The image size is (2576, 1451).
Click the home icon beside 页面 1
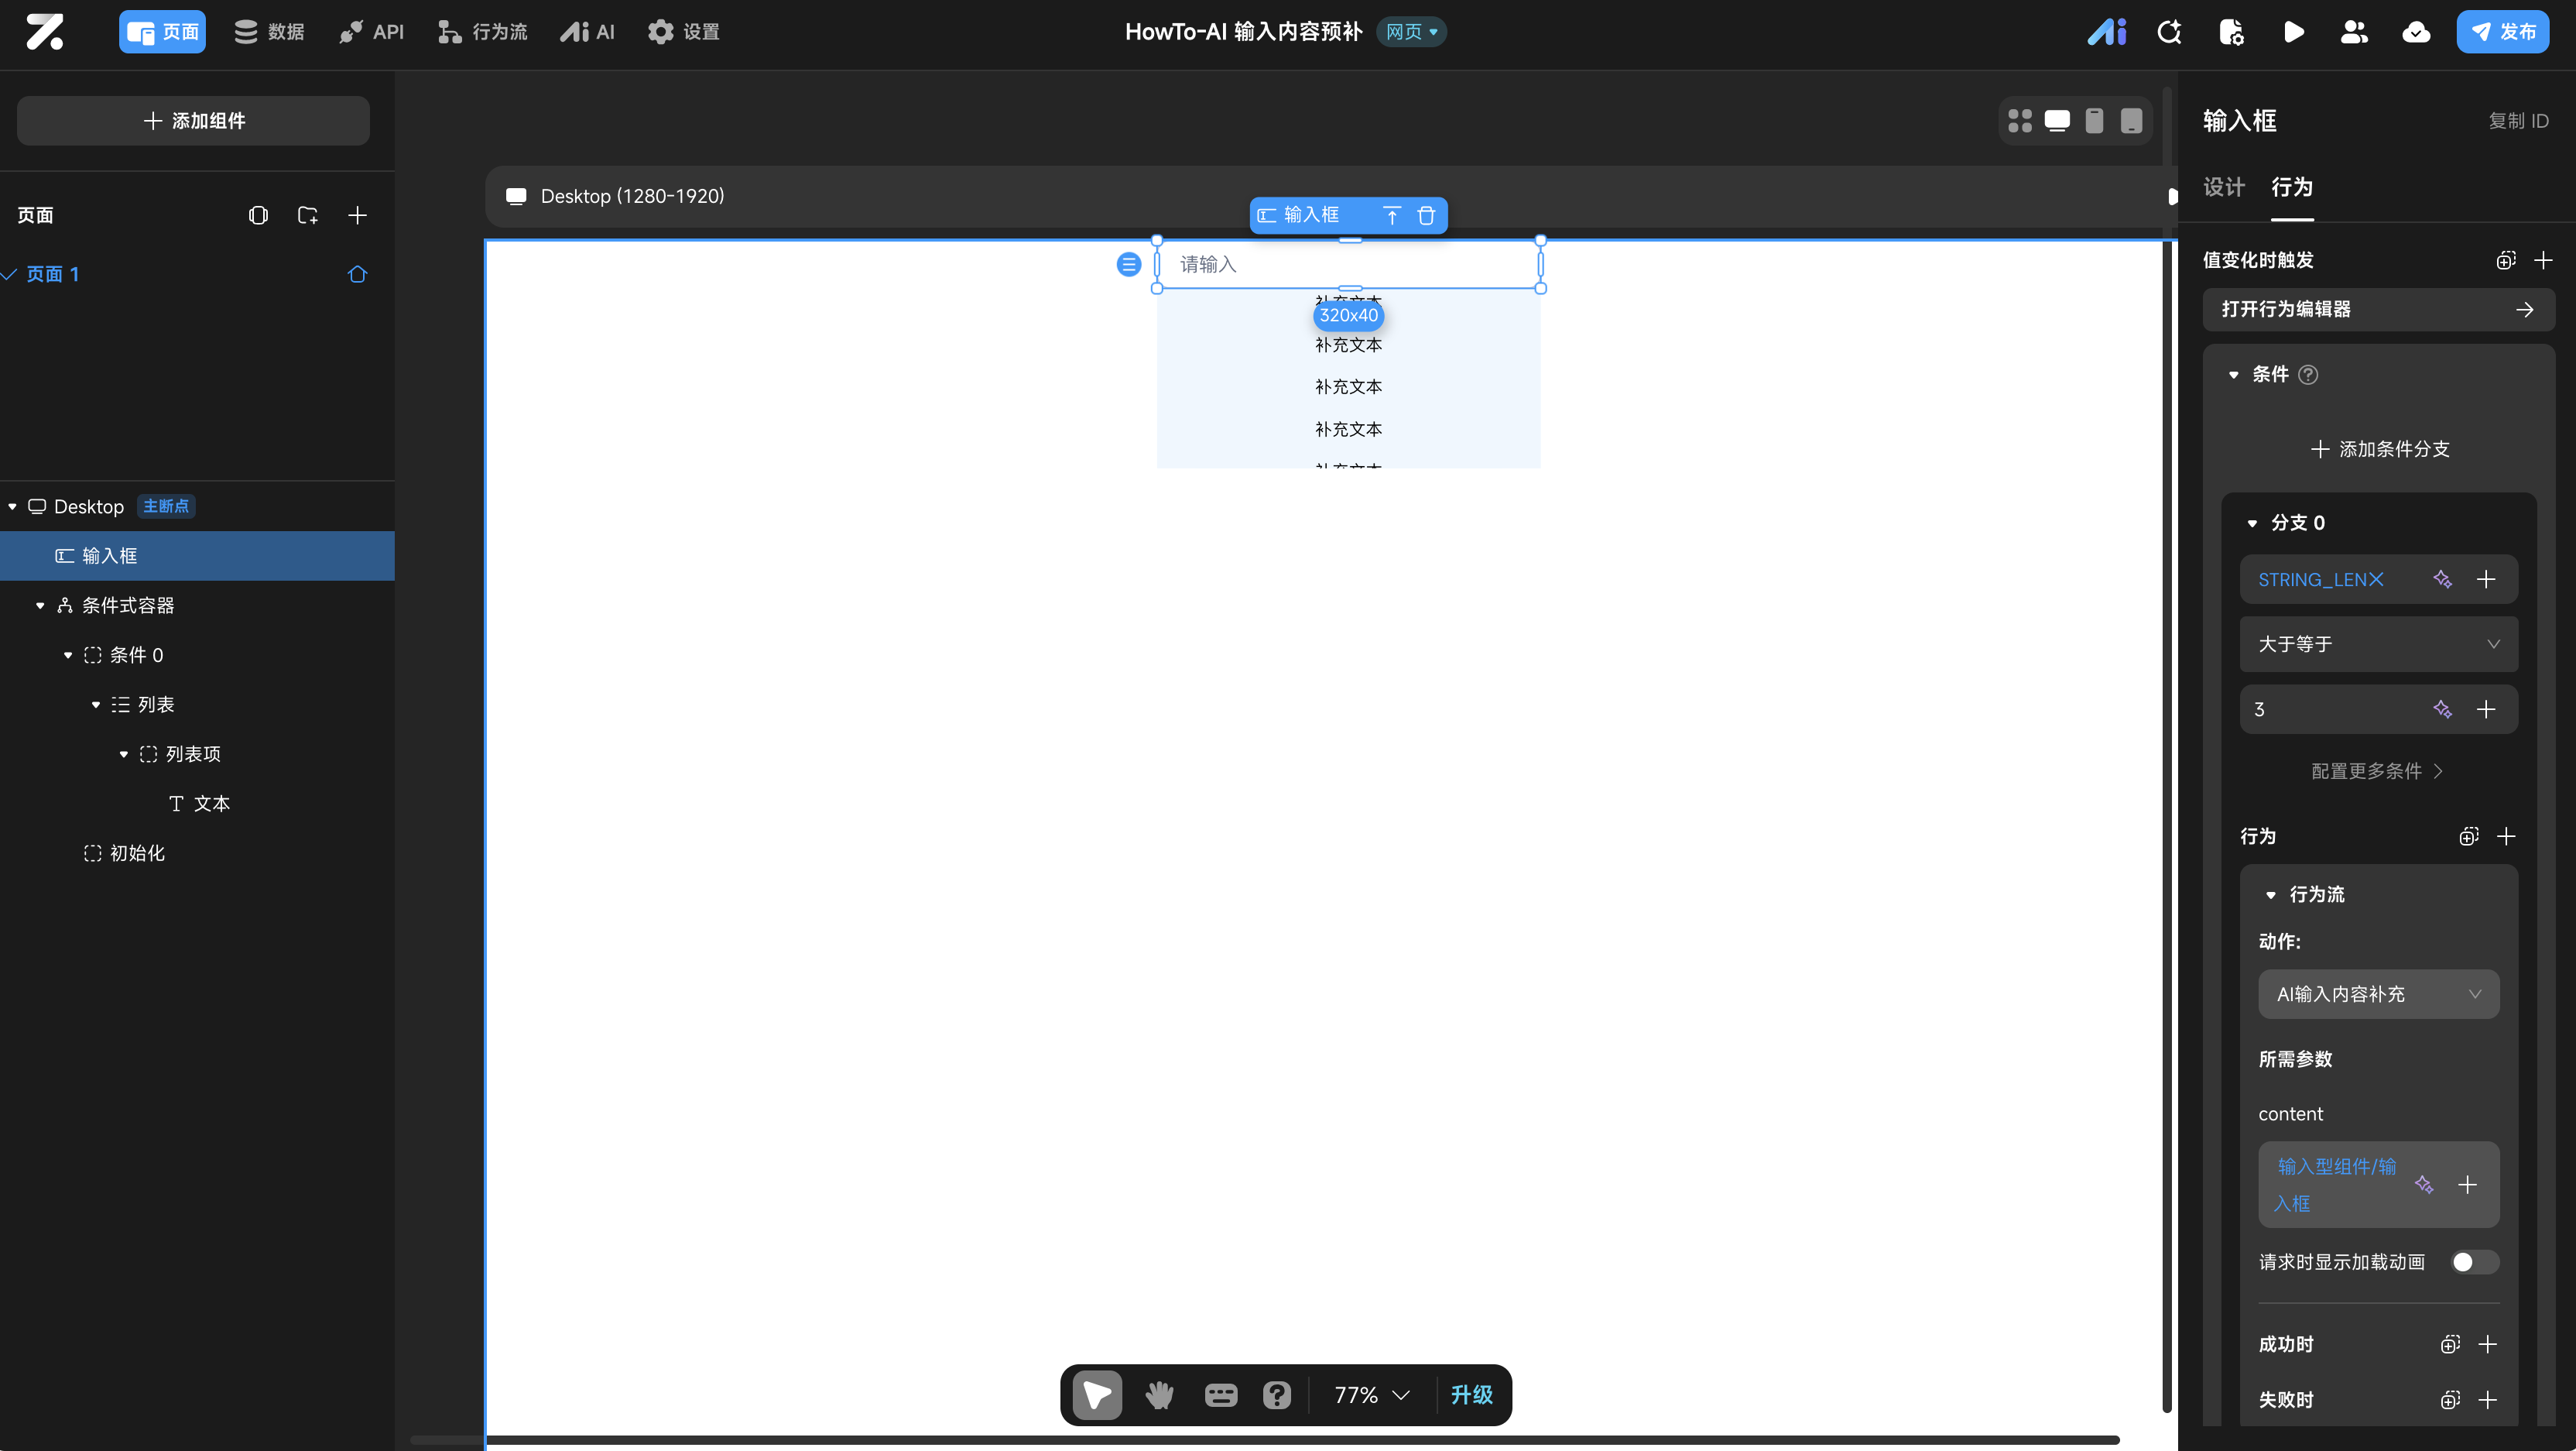tap(357, 274)
